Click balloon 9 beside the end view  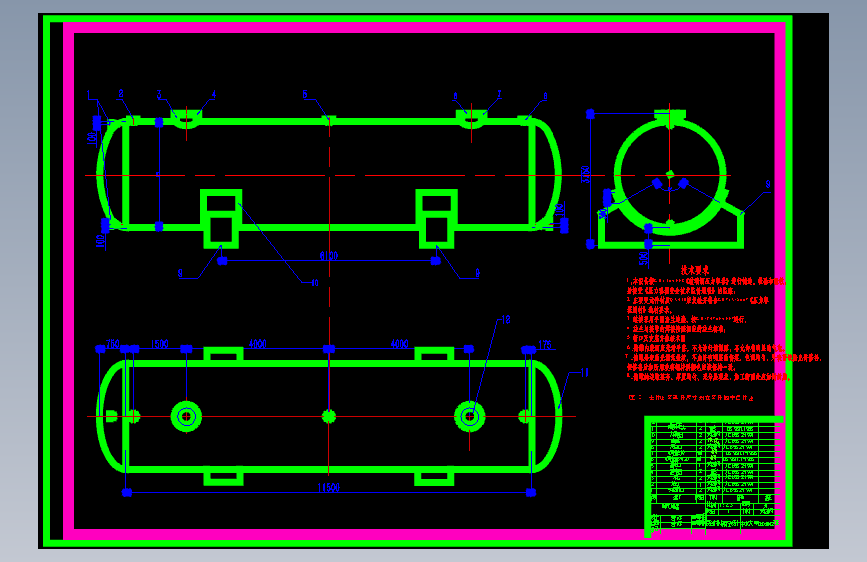767,184
